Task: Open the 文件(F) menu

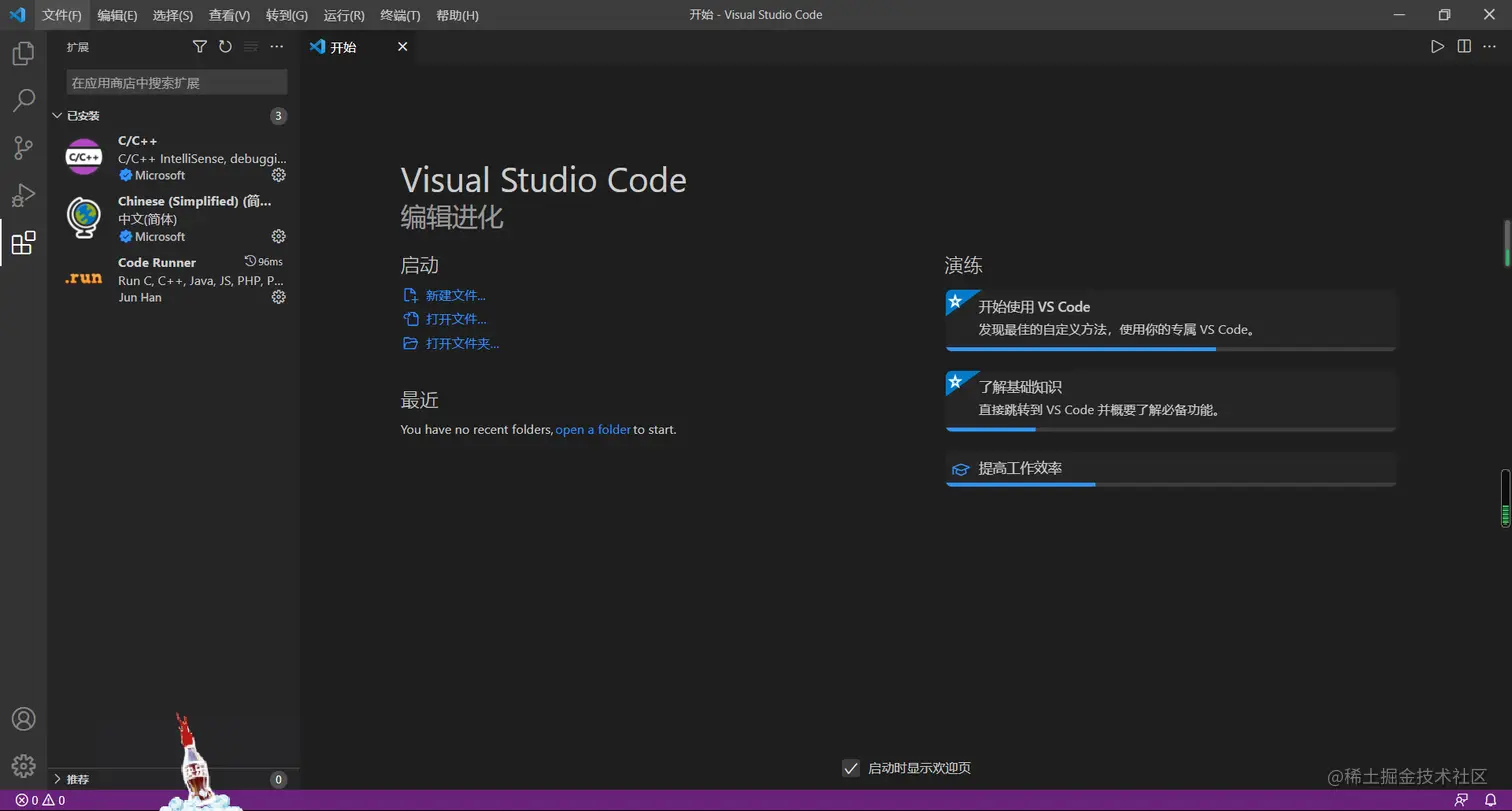Action: click(62, 15)
